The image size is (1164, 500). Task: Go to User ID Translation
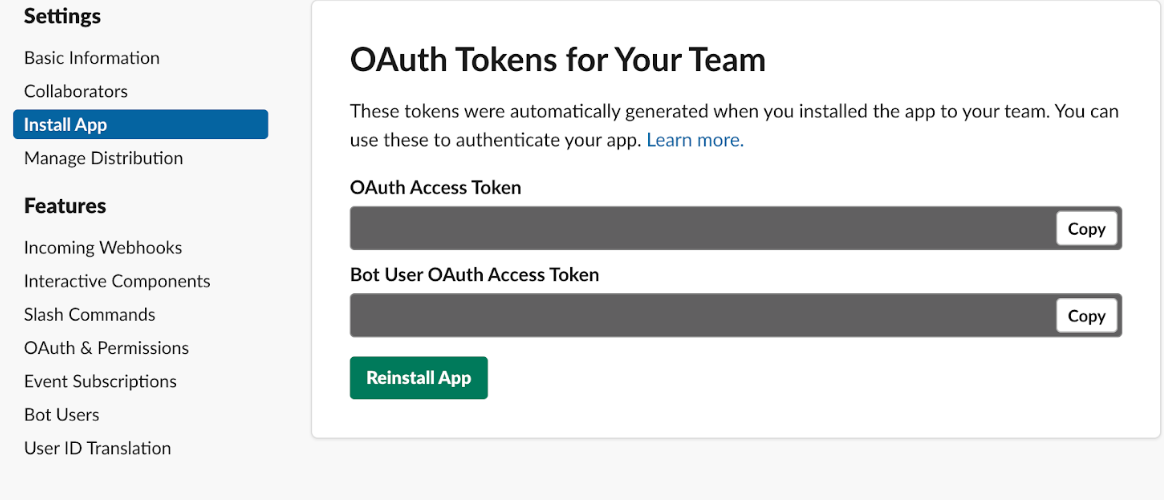pyautogui.click(x=98, y=448)
